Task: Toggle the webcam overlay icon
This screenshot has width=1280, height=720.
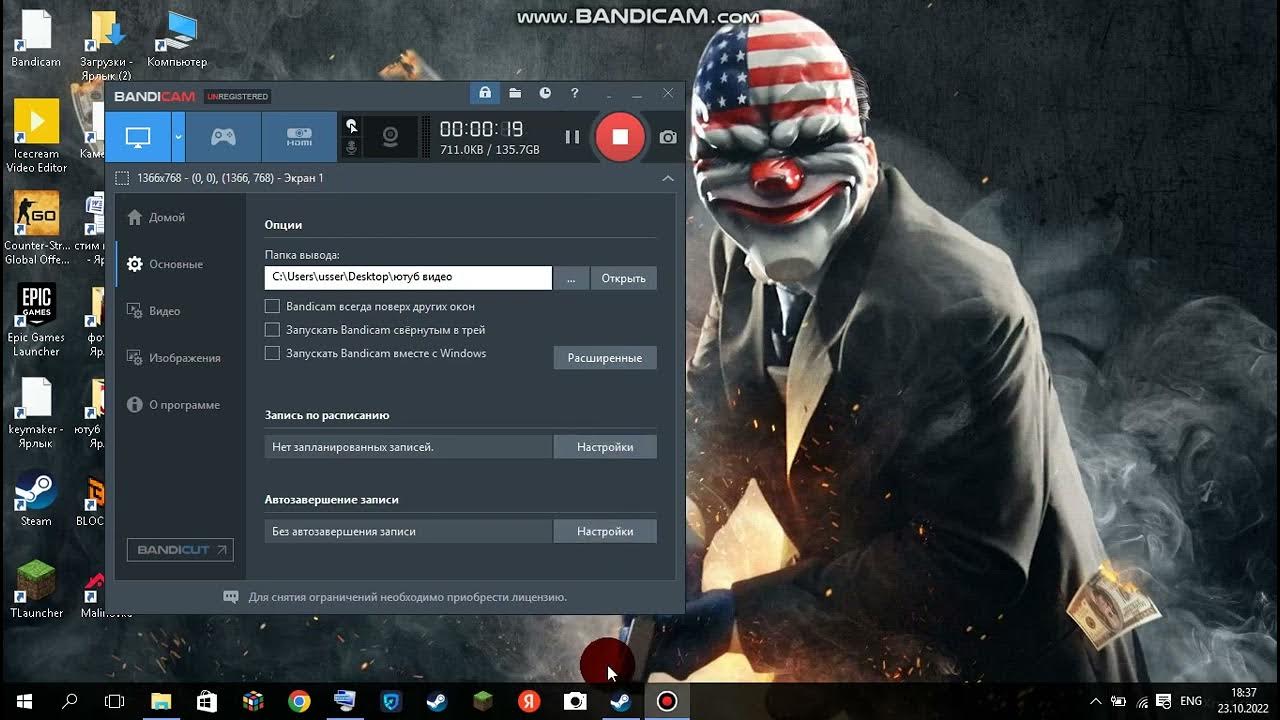Action: tap(391, 137)
